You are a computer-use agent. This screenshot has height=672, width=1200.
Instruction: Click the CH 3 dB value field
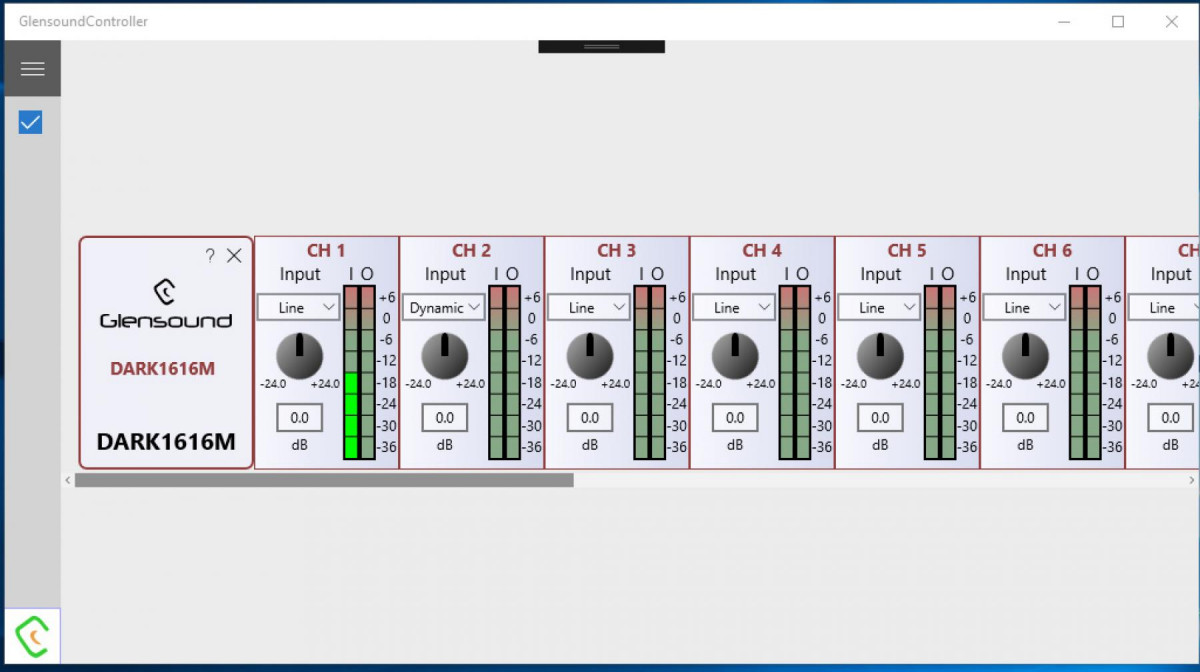pyautogui.click(x=590, y=418)
